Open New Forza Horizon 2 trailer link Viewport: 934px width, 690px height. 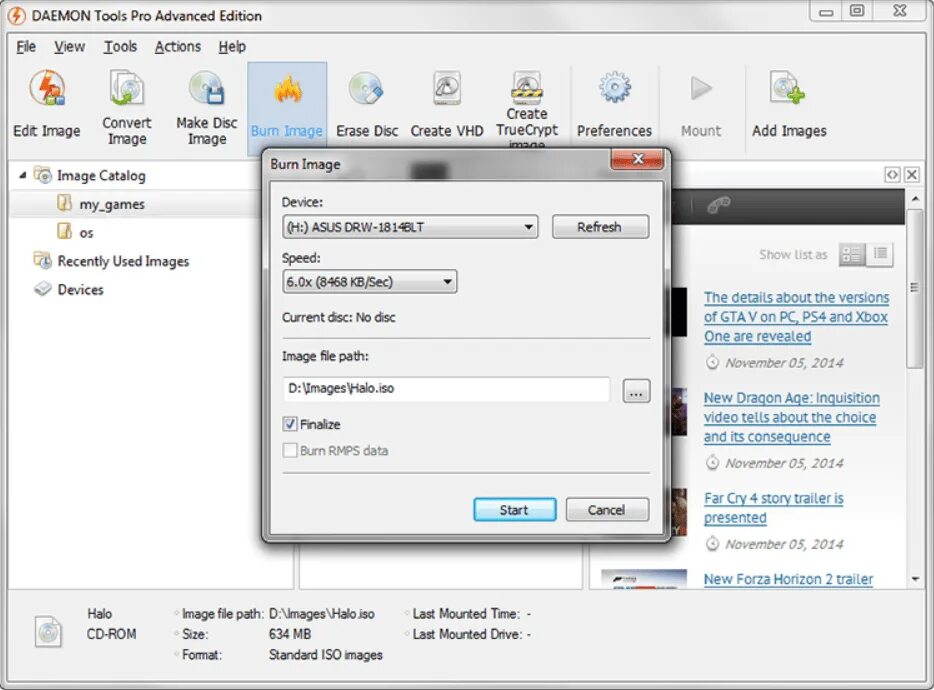pos(789,579)
